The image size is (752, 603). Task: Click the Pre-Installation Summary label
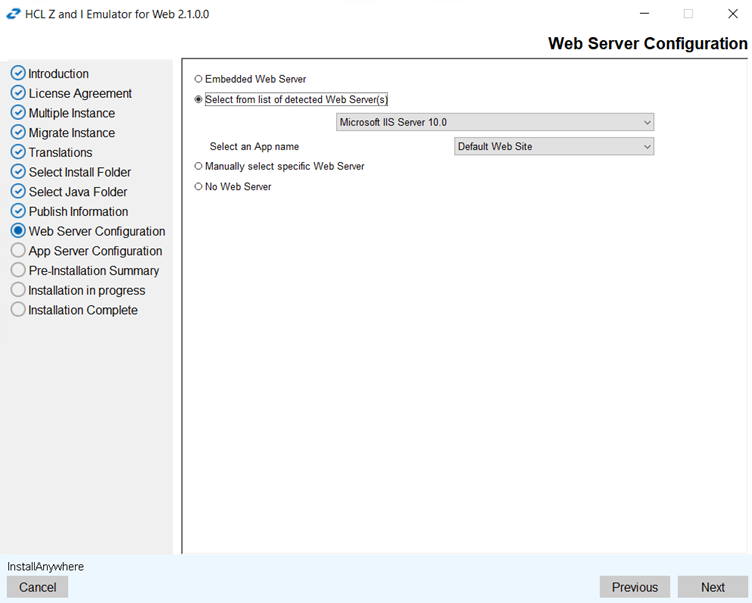[94, 271]
